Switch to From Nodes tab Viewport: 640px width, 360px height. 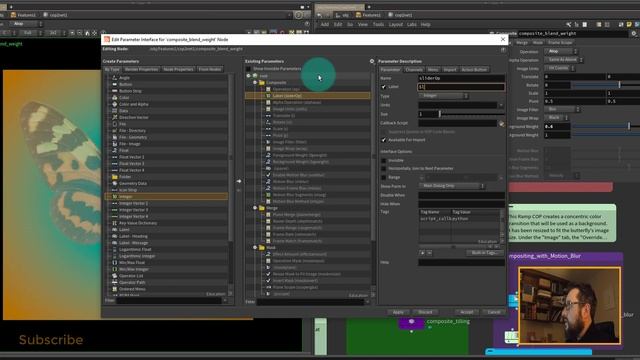(210, 69)
